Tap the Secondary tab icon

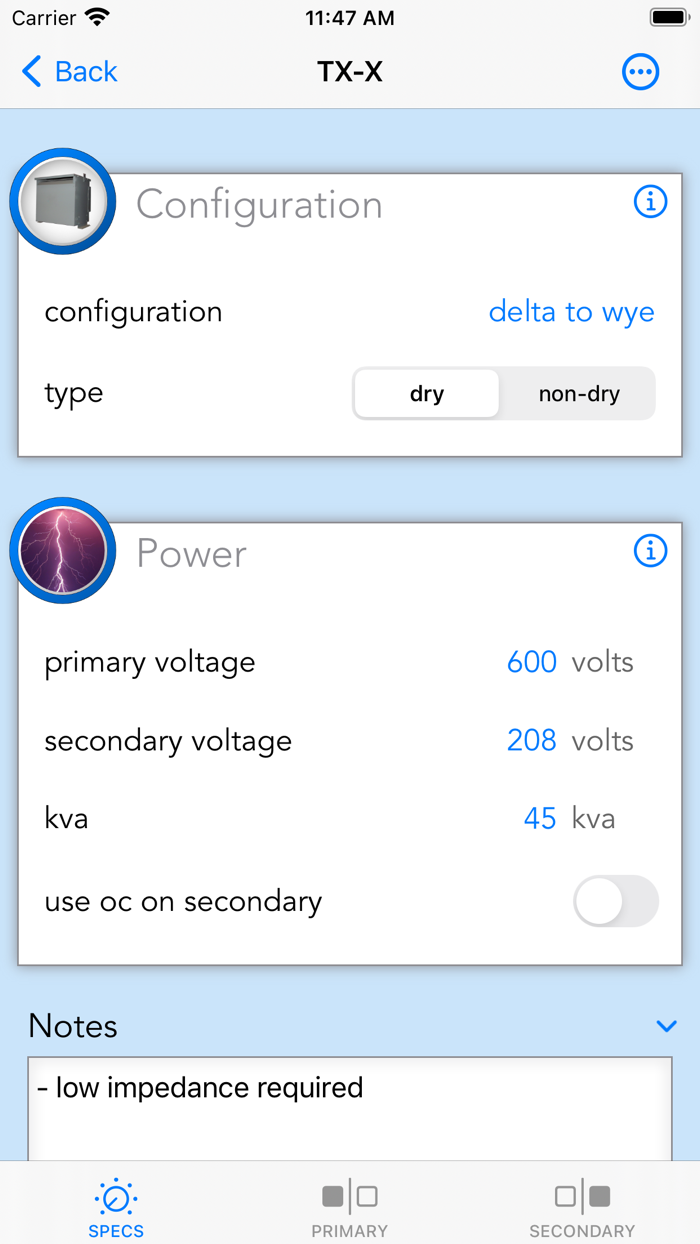pyautogui.click(x=582, y=1196)
